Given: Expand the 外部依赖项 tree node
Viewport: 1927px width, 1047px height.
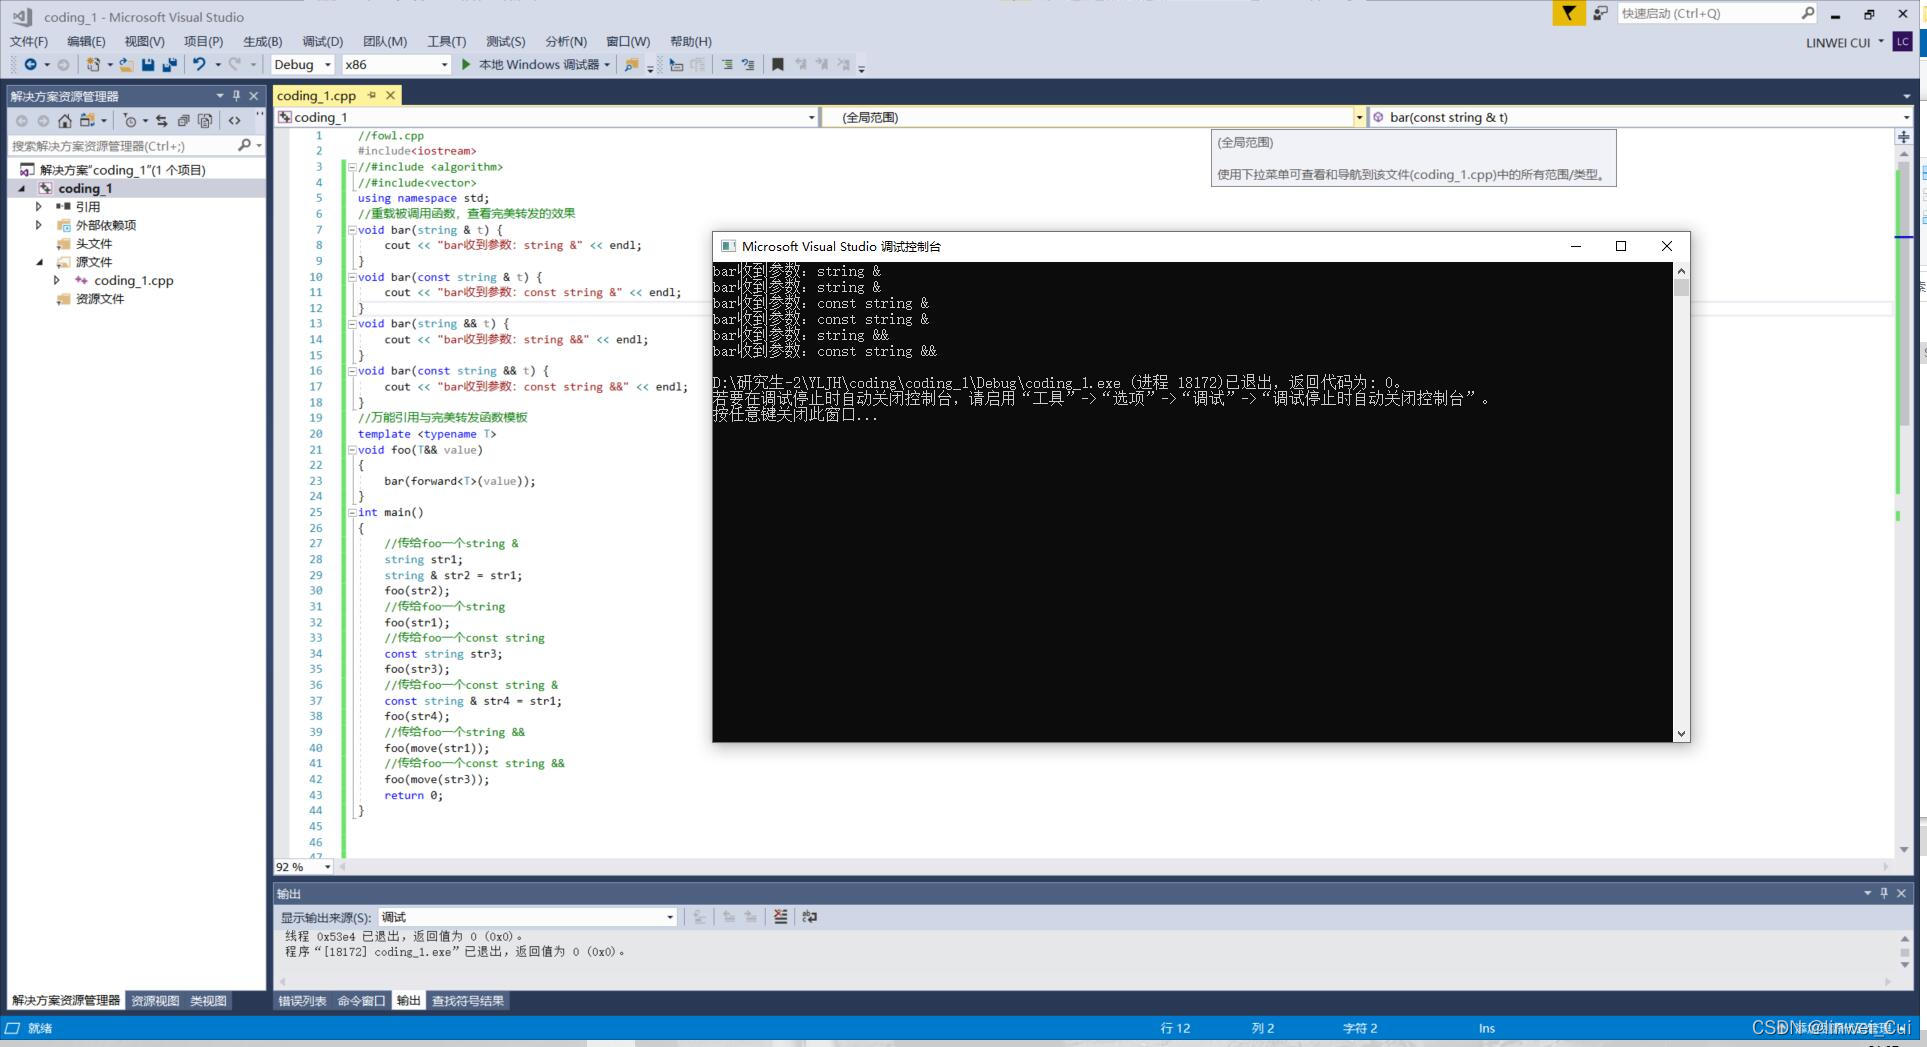Looking at the screenshot, I should pyautogui.click(x=39, y=225).
